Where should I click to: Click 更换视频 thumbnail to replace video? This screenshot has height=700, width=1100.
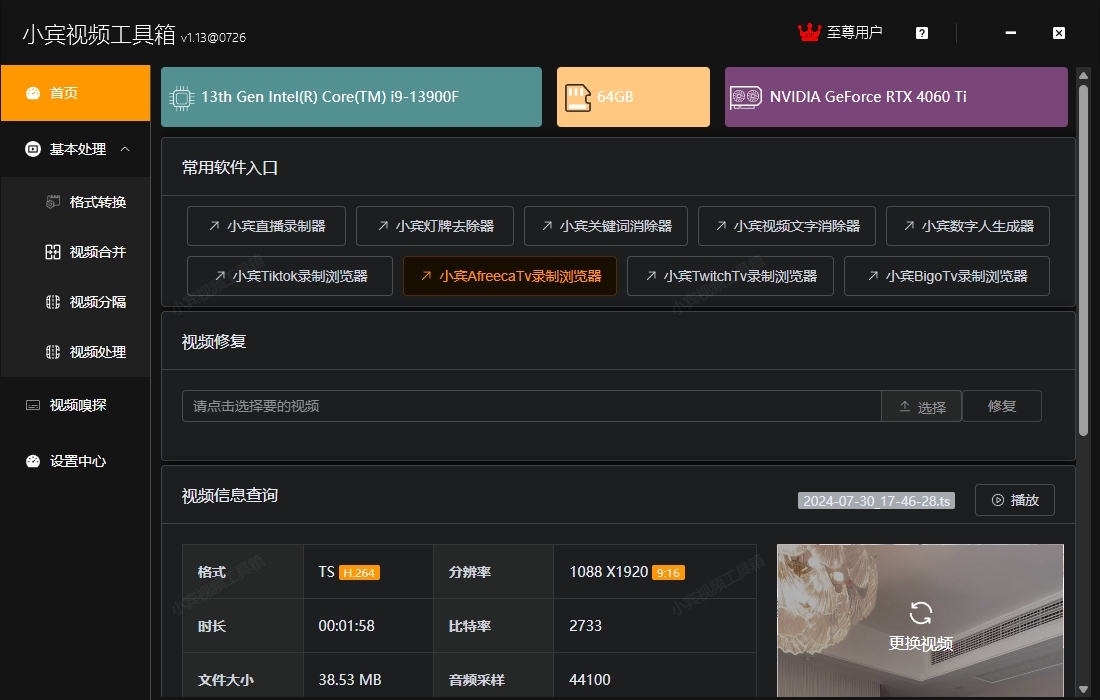(920, 622)
